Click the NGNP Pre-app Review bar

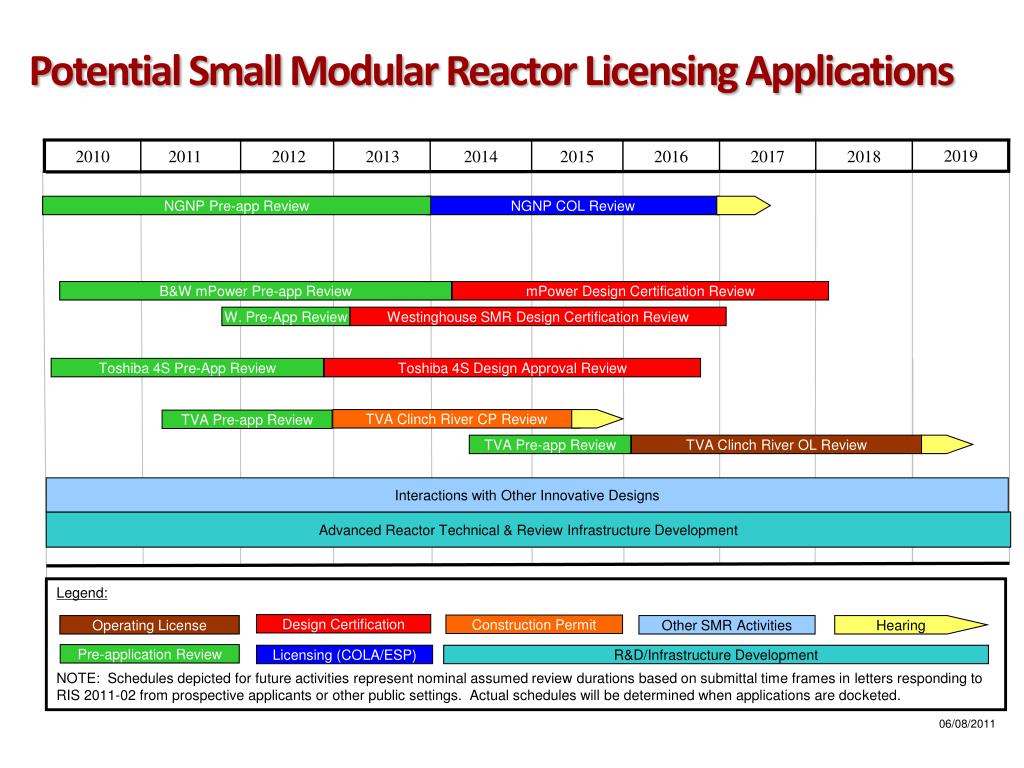coord(236,206)
